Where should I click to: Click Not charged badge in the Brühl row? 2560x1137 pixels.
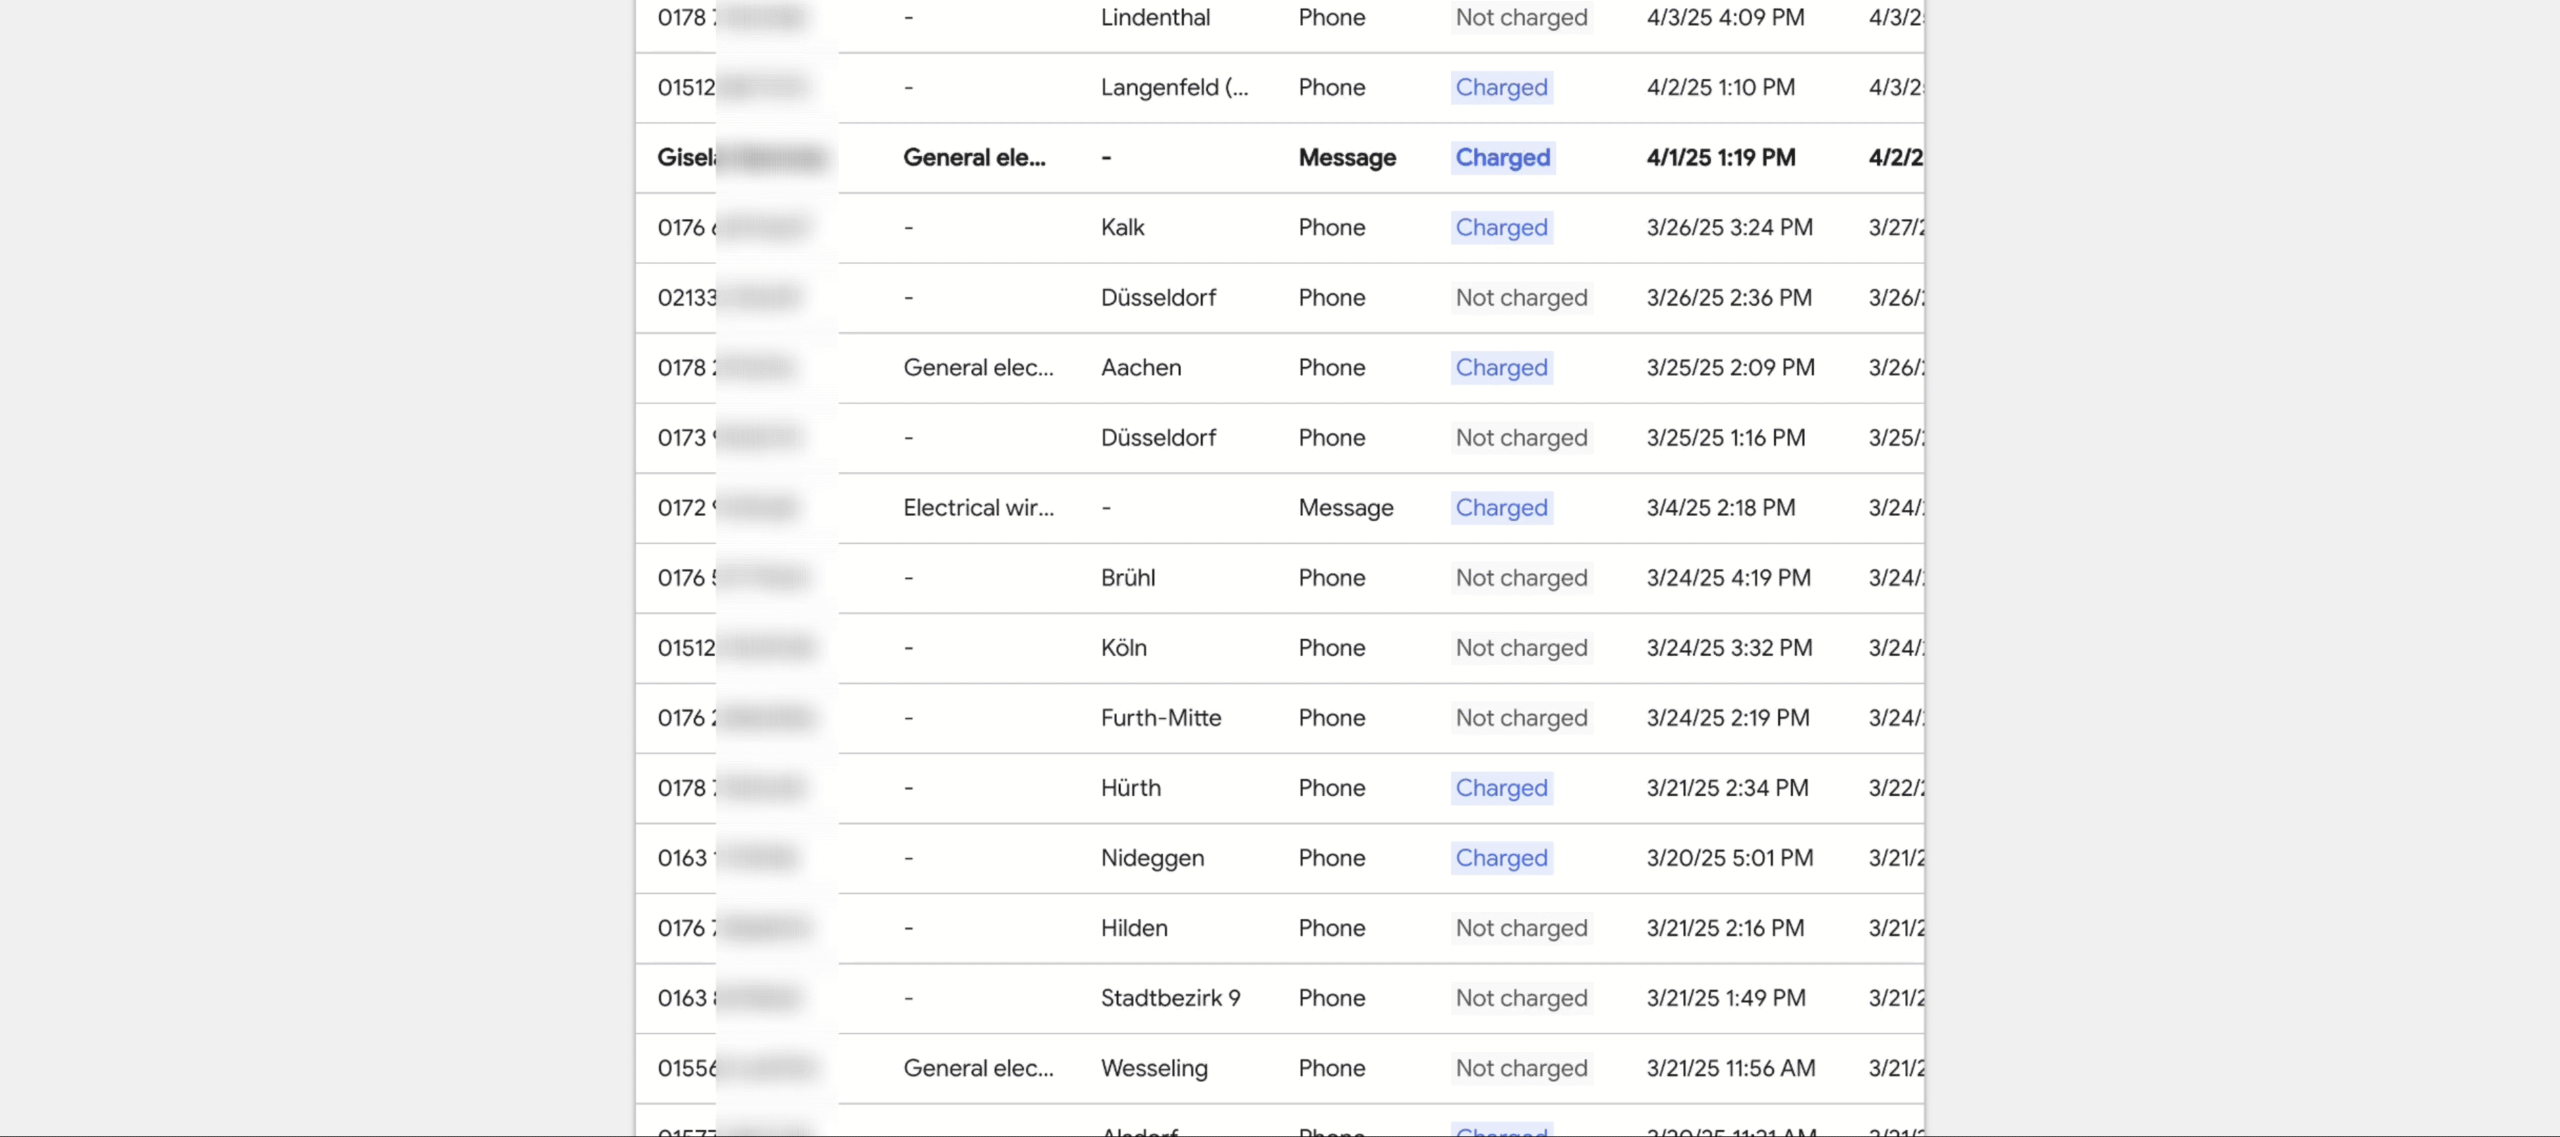[1521, 578]
